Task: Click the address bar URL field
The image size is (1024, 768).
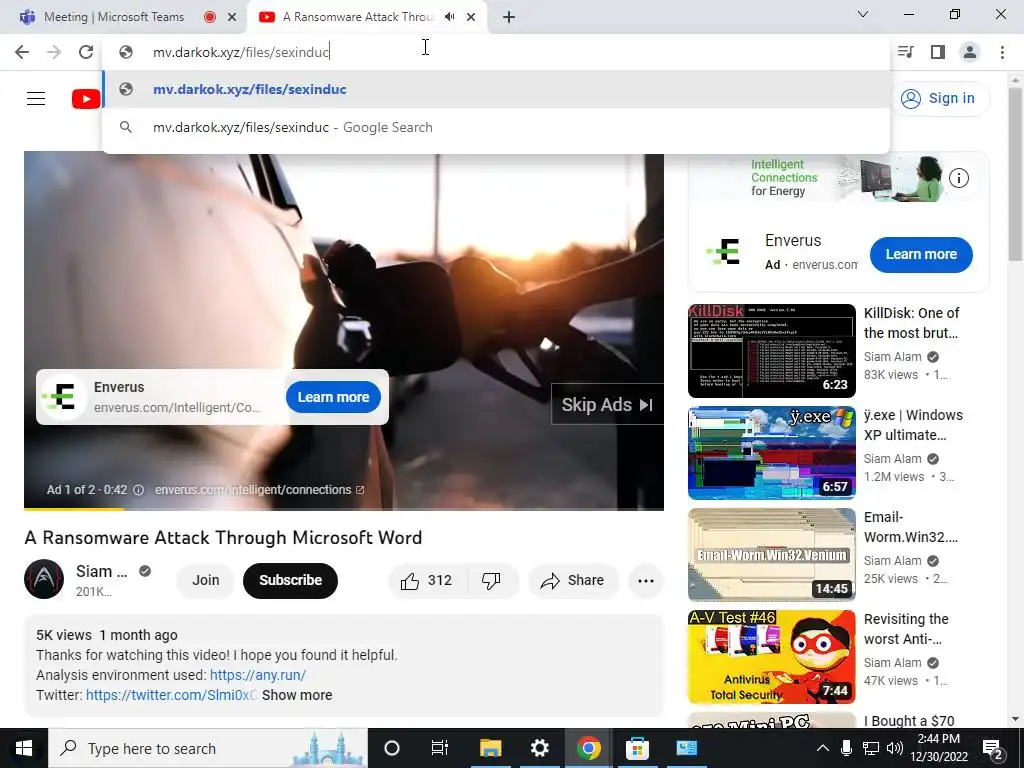Action: pos(496,52)
